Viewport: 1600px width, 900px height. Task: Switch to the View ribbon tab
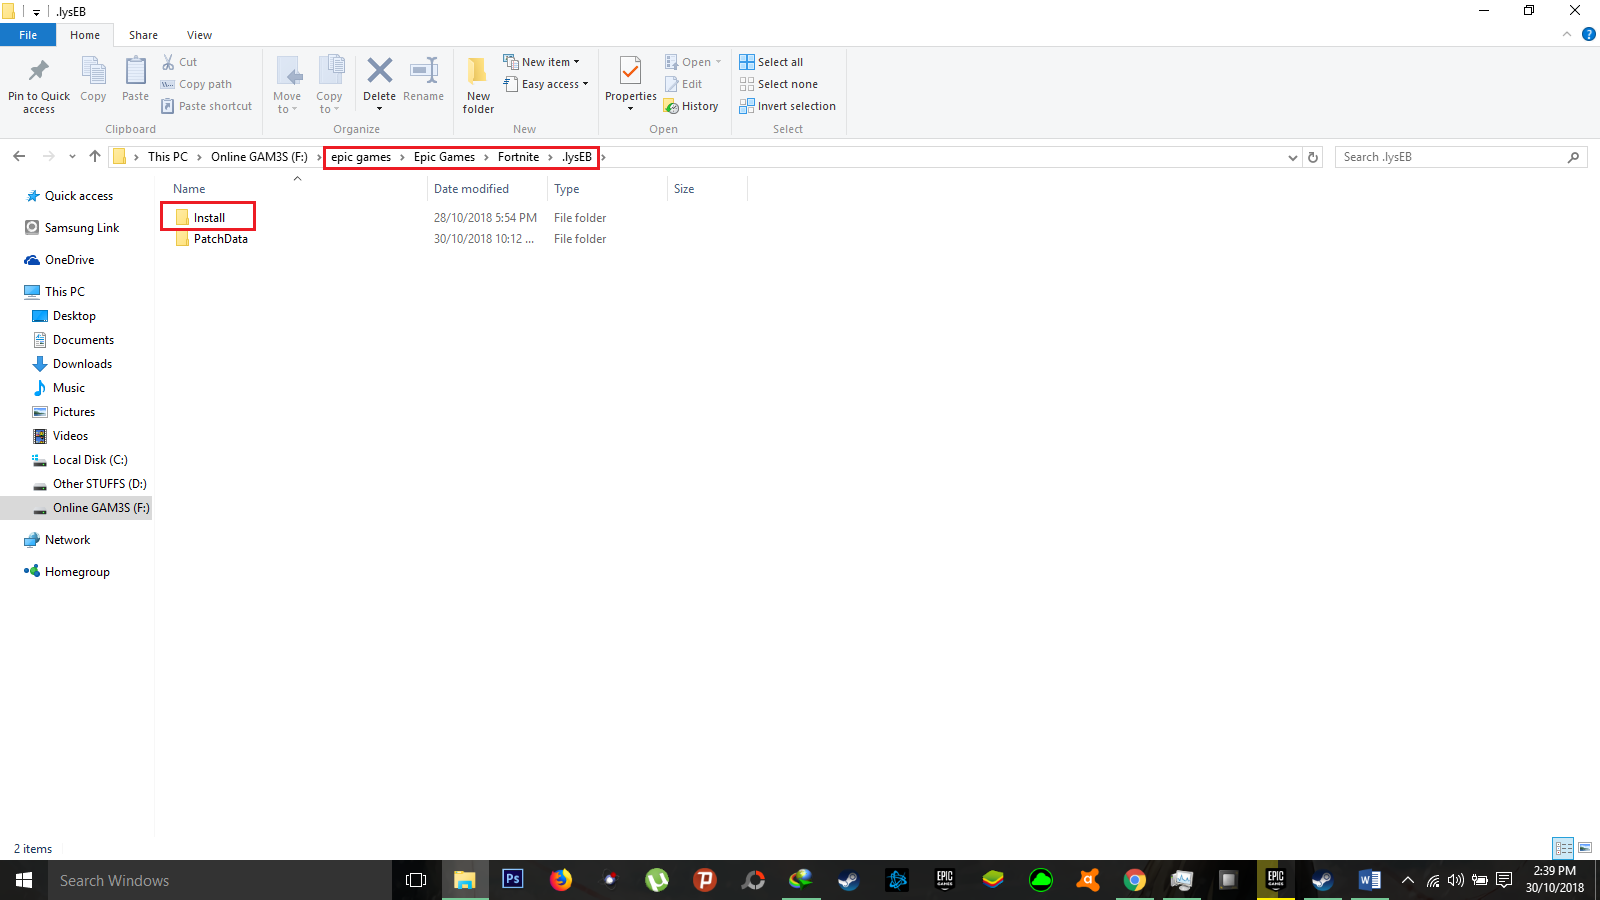199,34
